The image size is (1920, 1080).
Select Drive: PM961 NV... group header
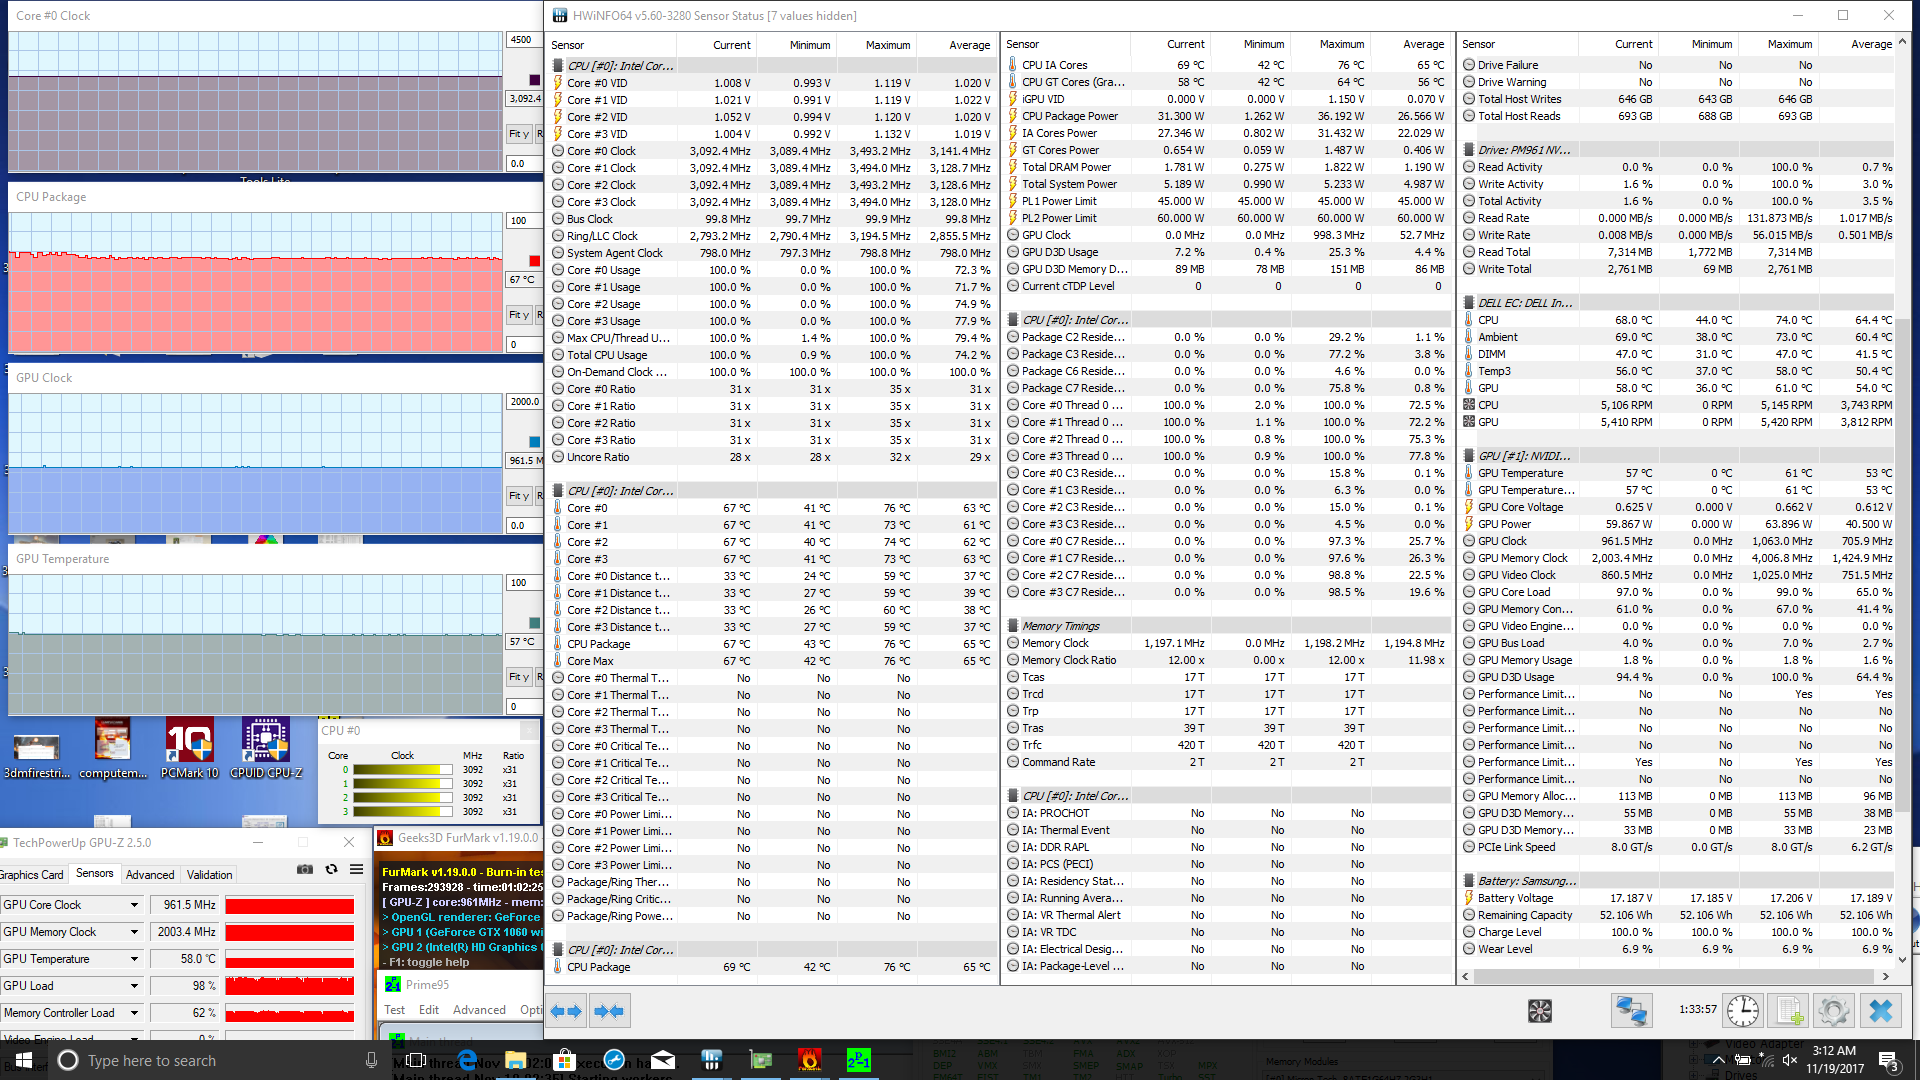pyautogui.click(x=1678, y=150)
